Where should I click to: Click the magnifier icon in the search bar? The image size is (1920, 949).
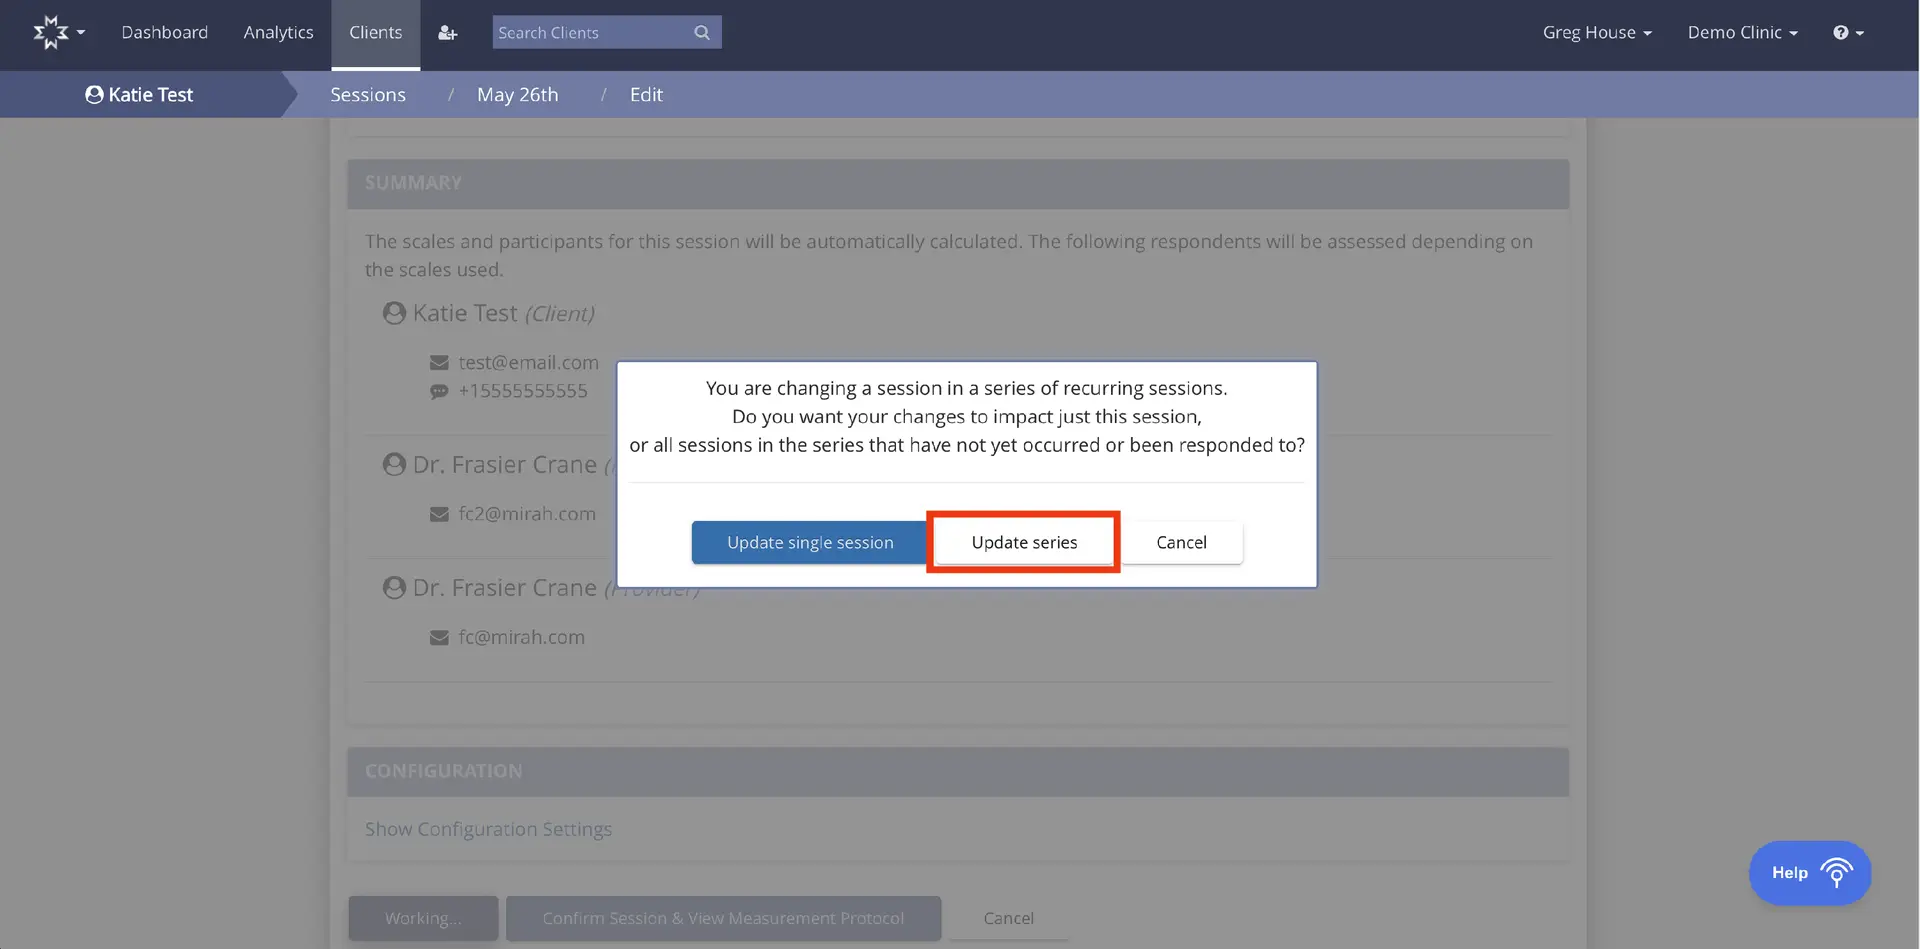click(x=701, y=32)
